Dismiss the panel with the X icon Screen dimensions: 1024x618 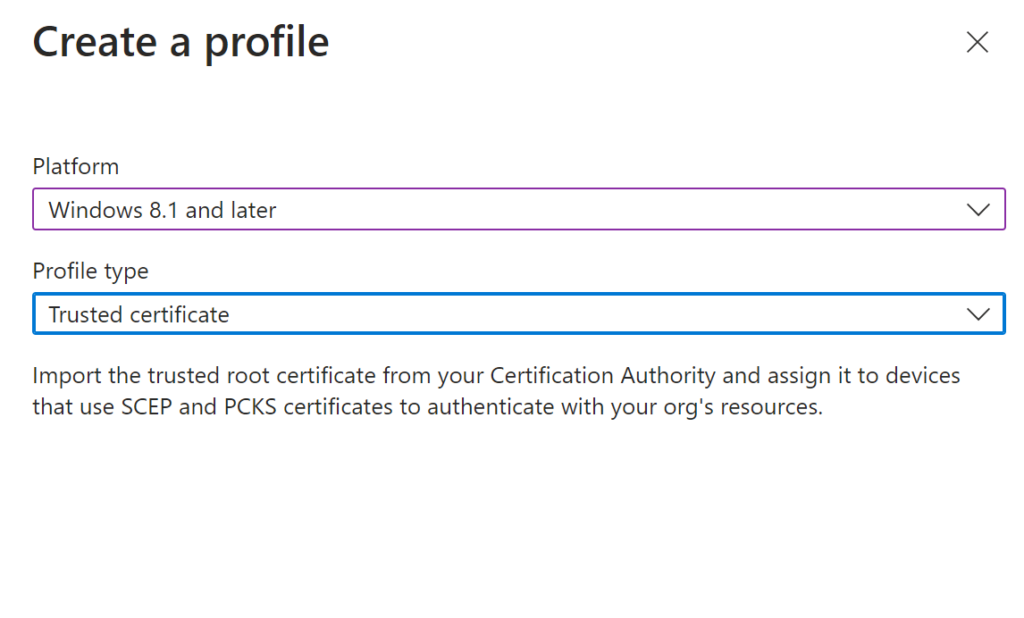tap(977, 42)
